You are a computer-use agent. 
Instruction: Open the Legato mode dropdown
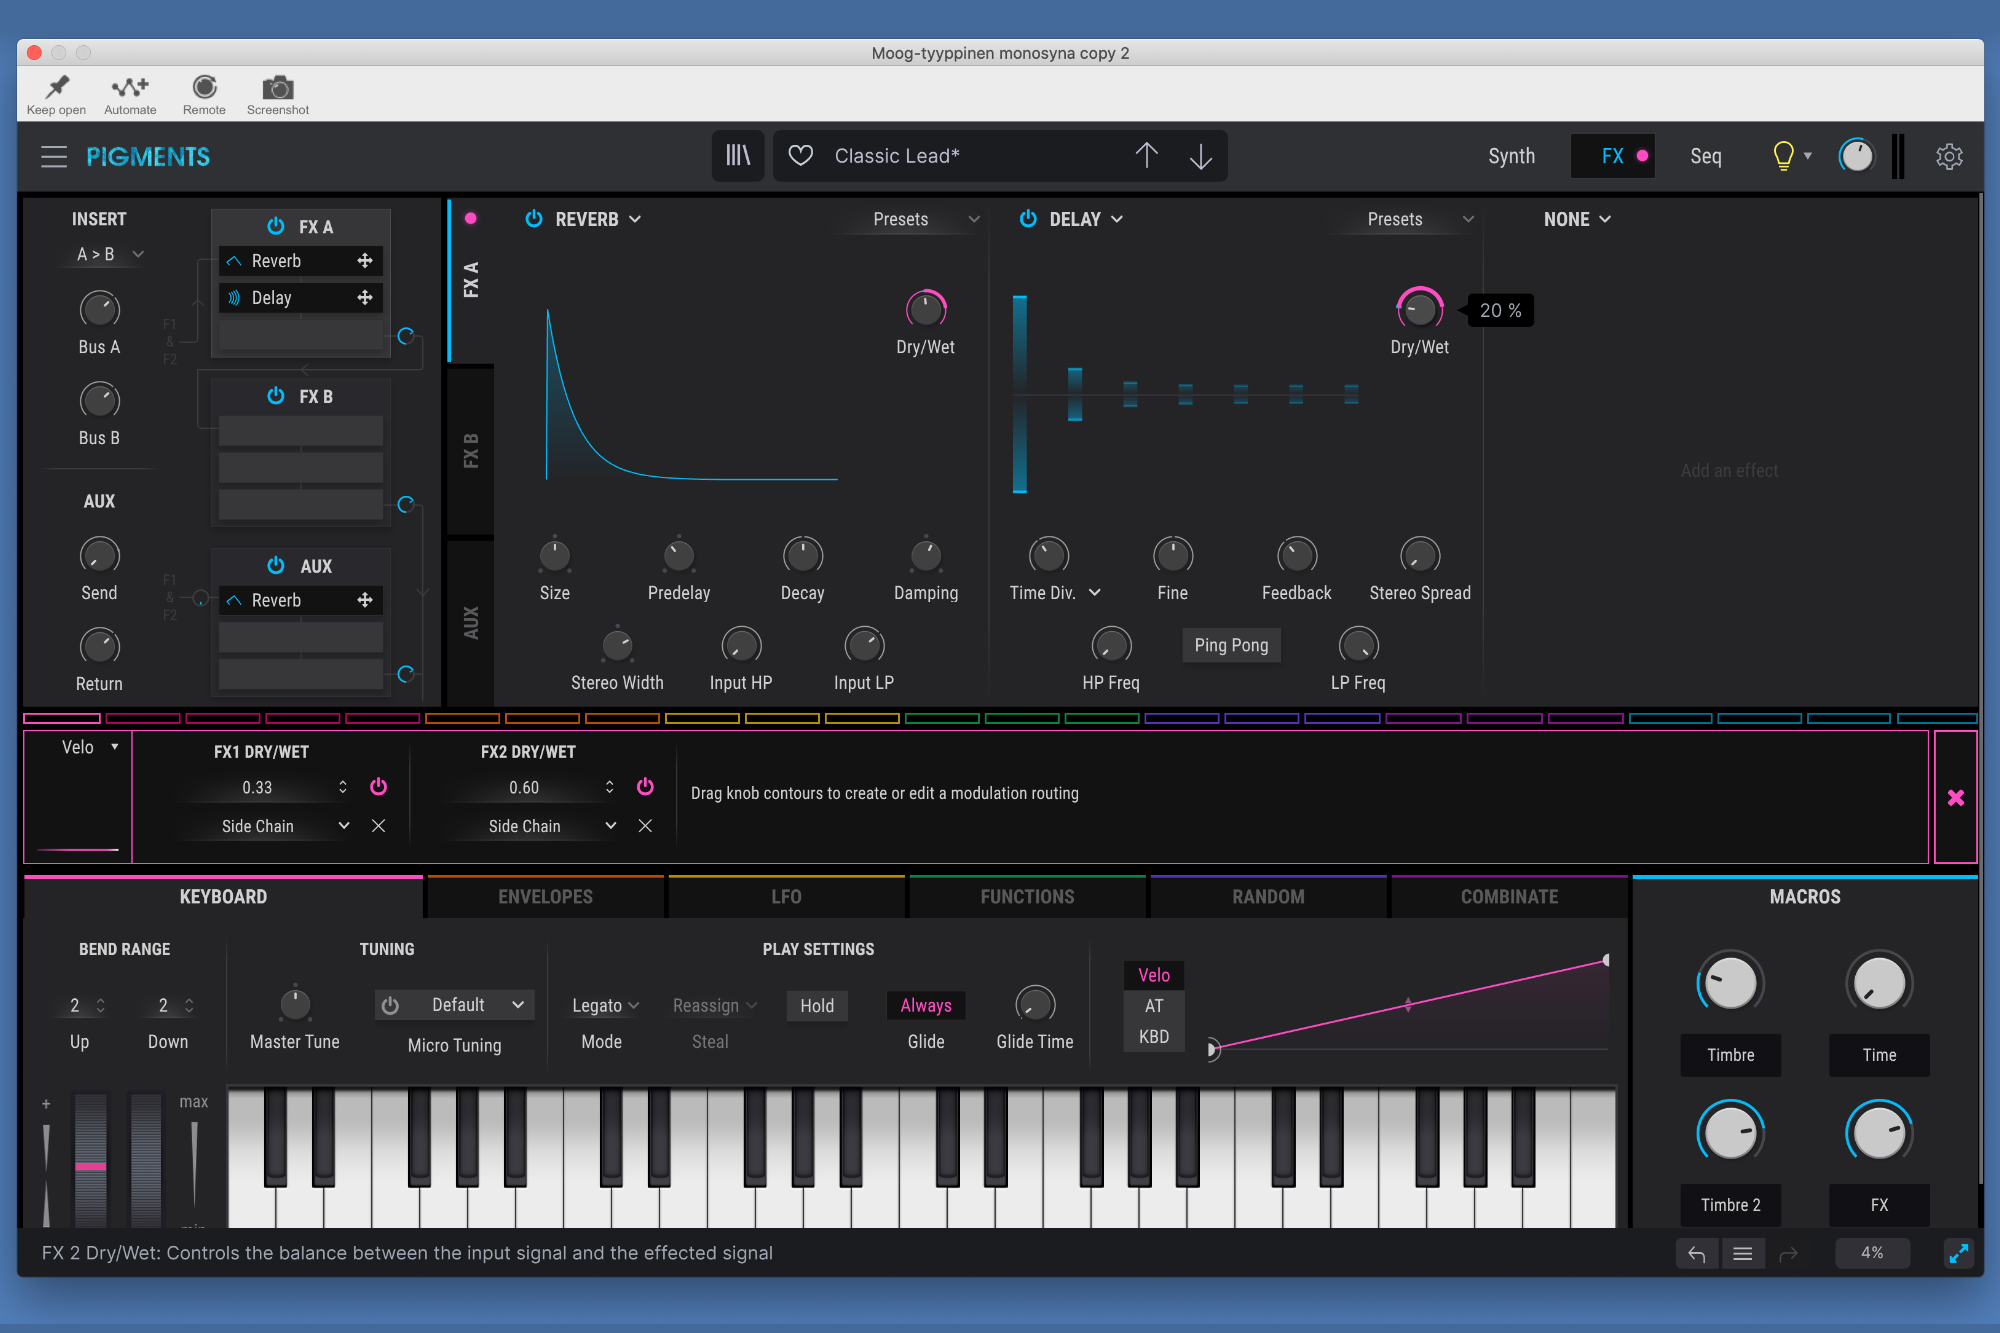[605, 1005]
